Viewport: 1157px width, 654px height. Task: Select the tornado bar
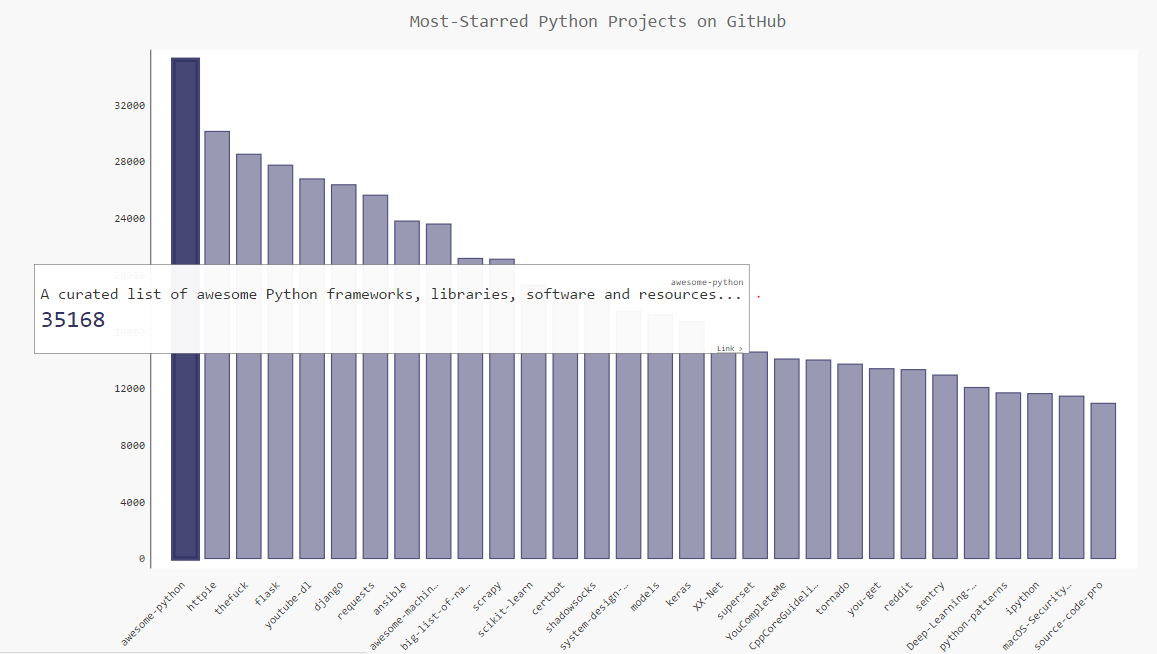coord(850,461)
